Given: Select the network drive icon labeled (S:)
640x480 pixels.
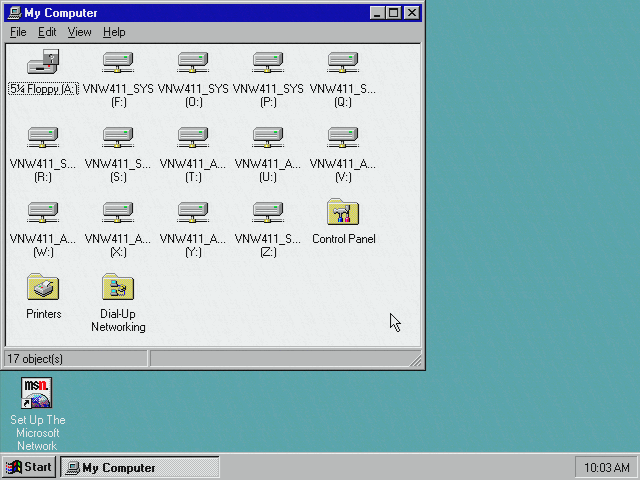Looking at the screenshot, I should click(118, 137).
